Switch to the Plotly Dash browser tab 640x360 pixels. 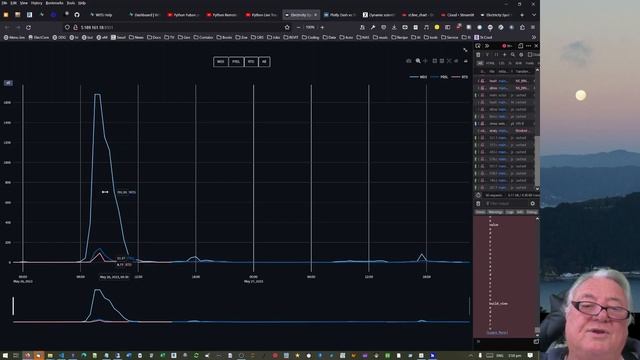coord(340,15)
